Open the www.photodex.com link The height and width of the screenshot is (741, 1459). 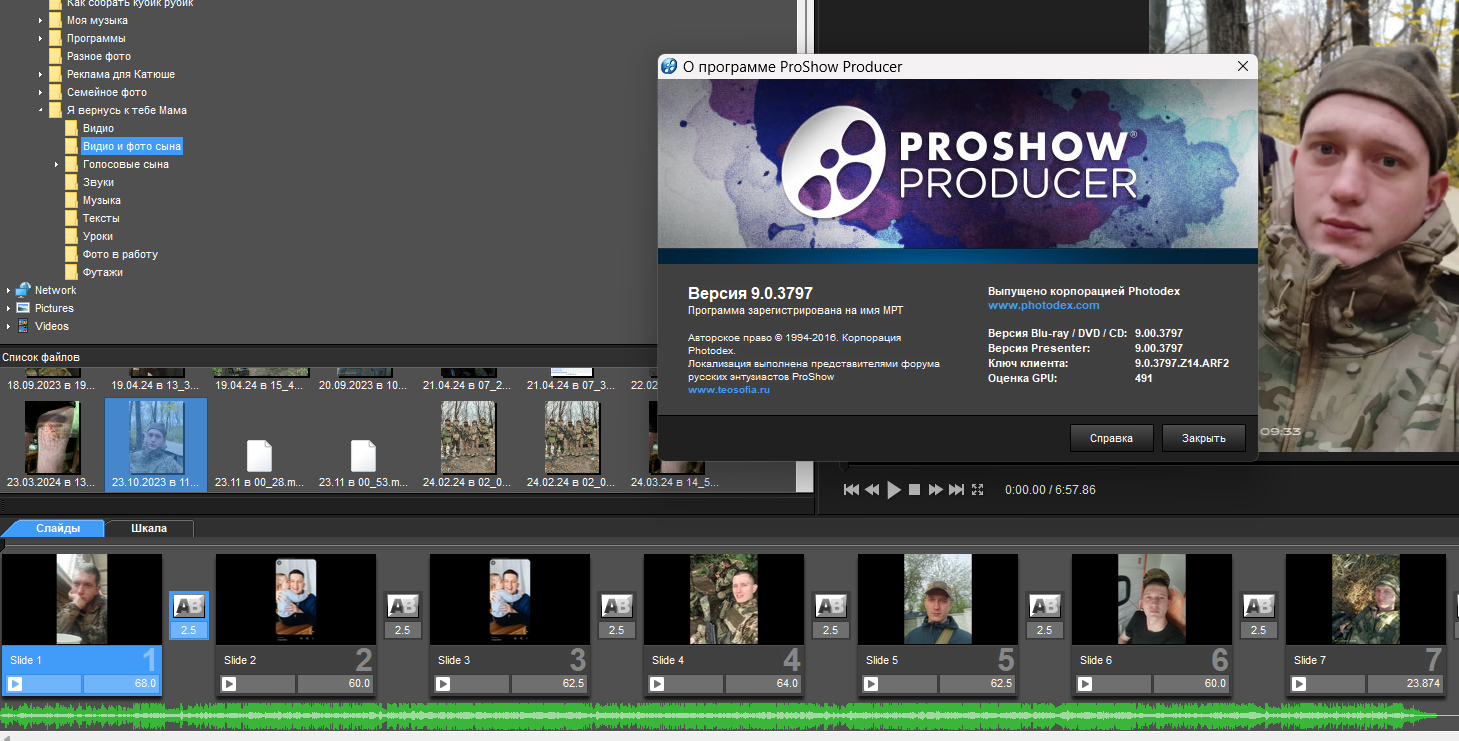coord(1043,305)
